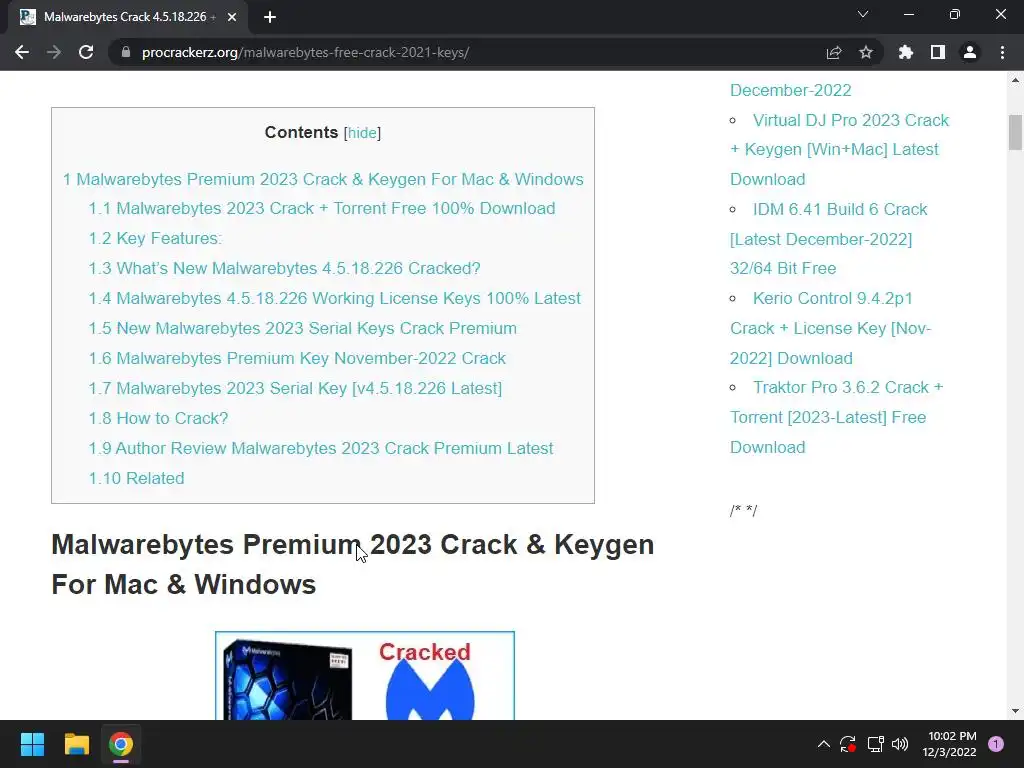Jump to 1.7 Malwarebytes 2023 Serial Key
Screen dimensions: 1024x768
tap(295, 389)
